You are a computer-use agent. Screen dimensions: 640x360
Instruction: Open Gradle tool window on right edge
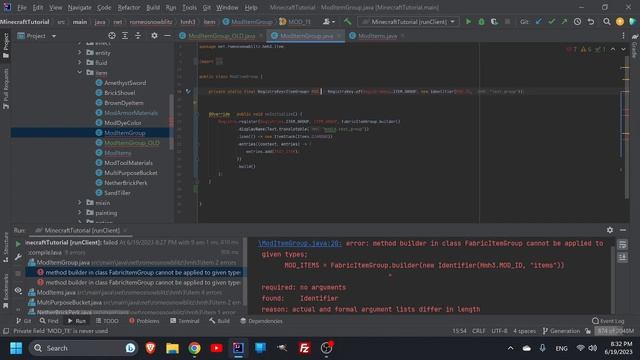[x=635, y=46]
